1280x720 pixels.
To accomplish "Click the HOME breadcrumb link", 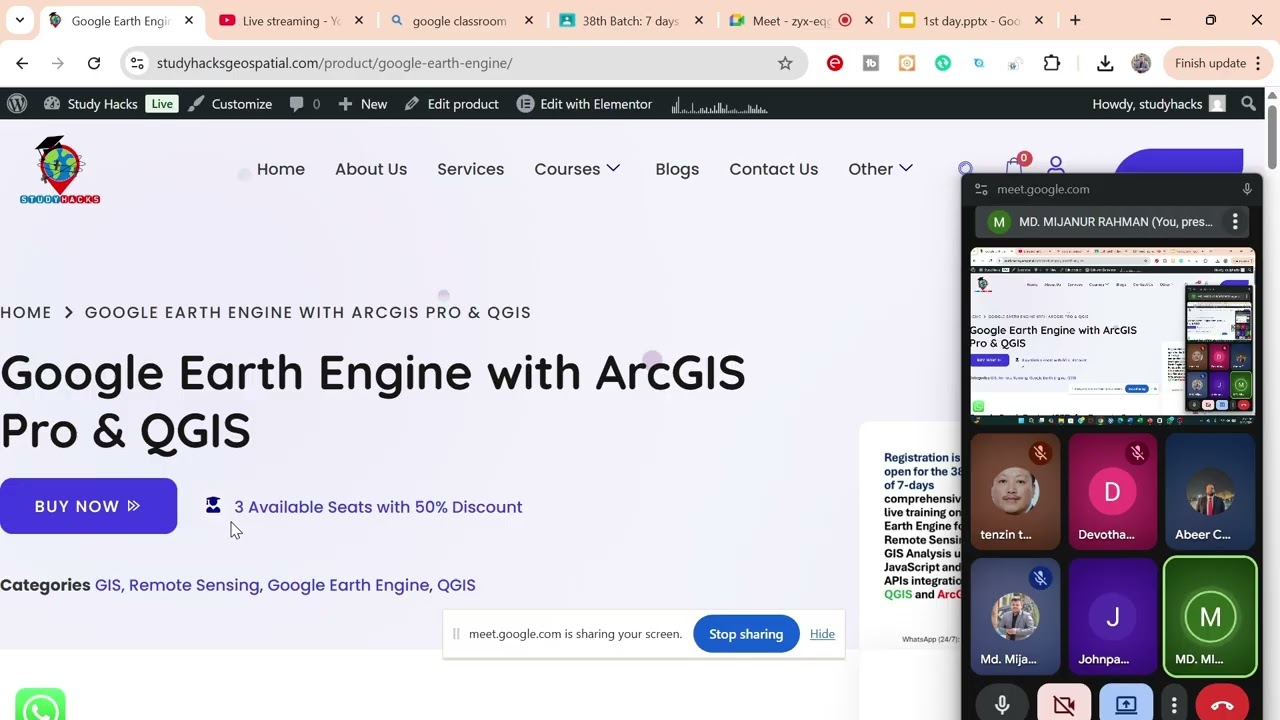I will [26, 312].
